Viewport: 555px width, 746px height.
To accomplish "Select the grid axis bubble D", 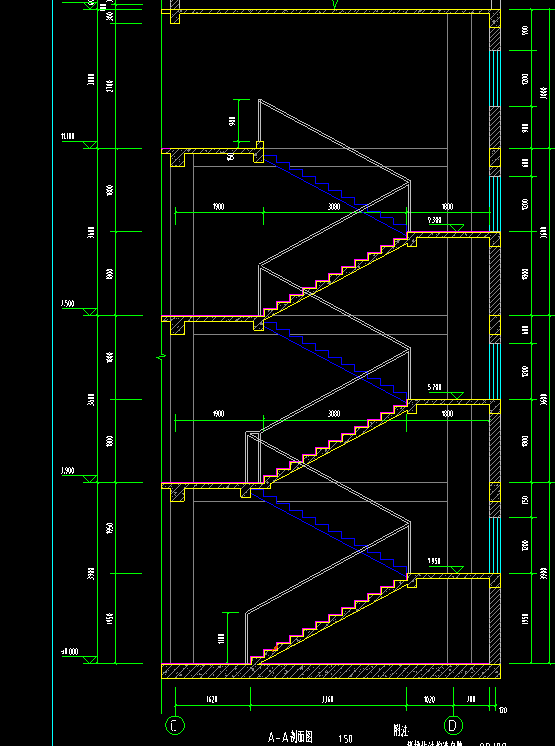I will click(453, 726).
